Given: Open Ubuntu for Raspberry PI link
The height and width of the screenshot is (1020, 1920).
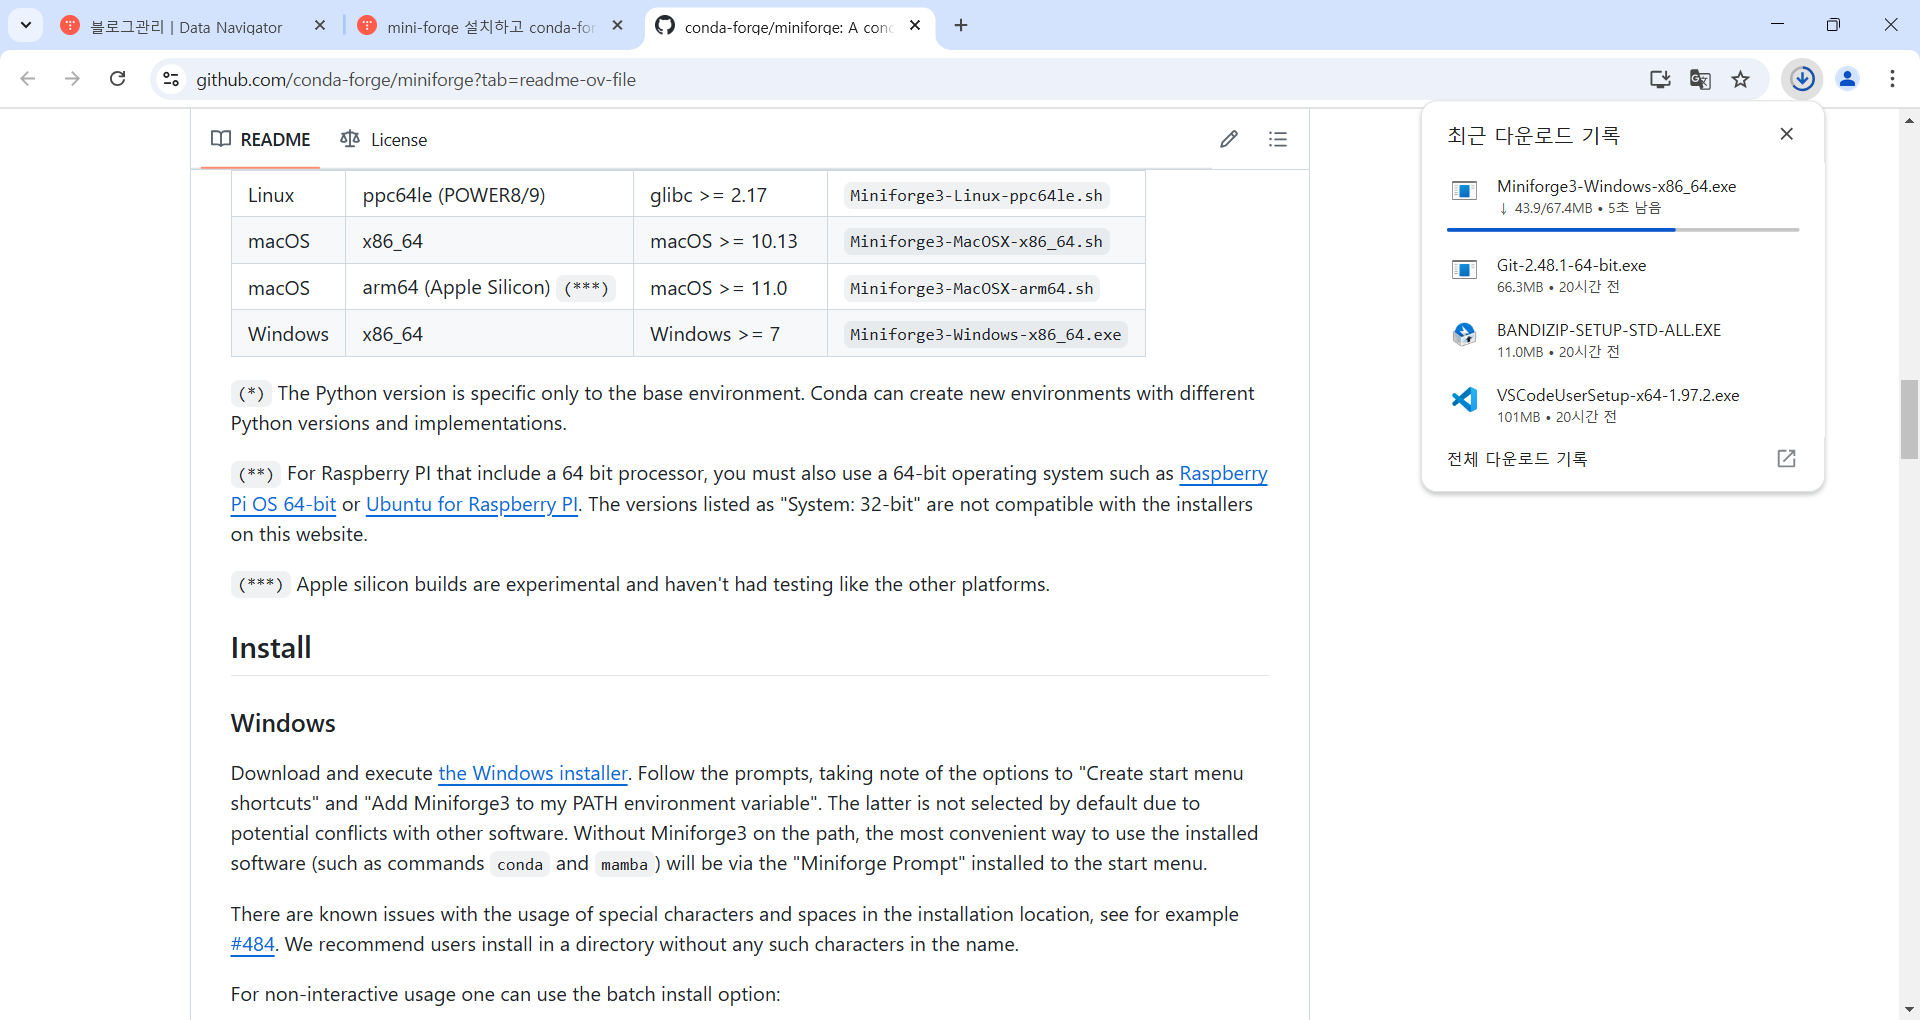Looking at the screenshot, I should 472,505.
